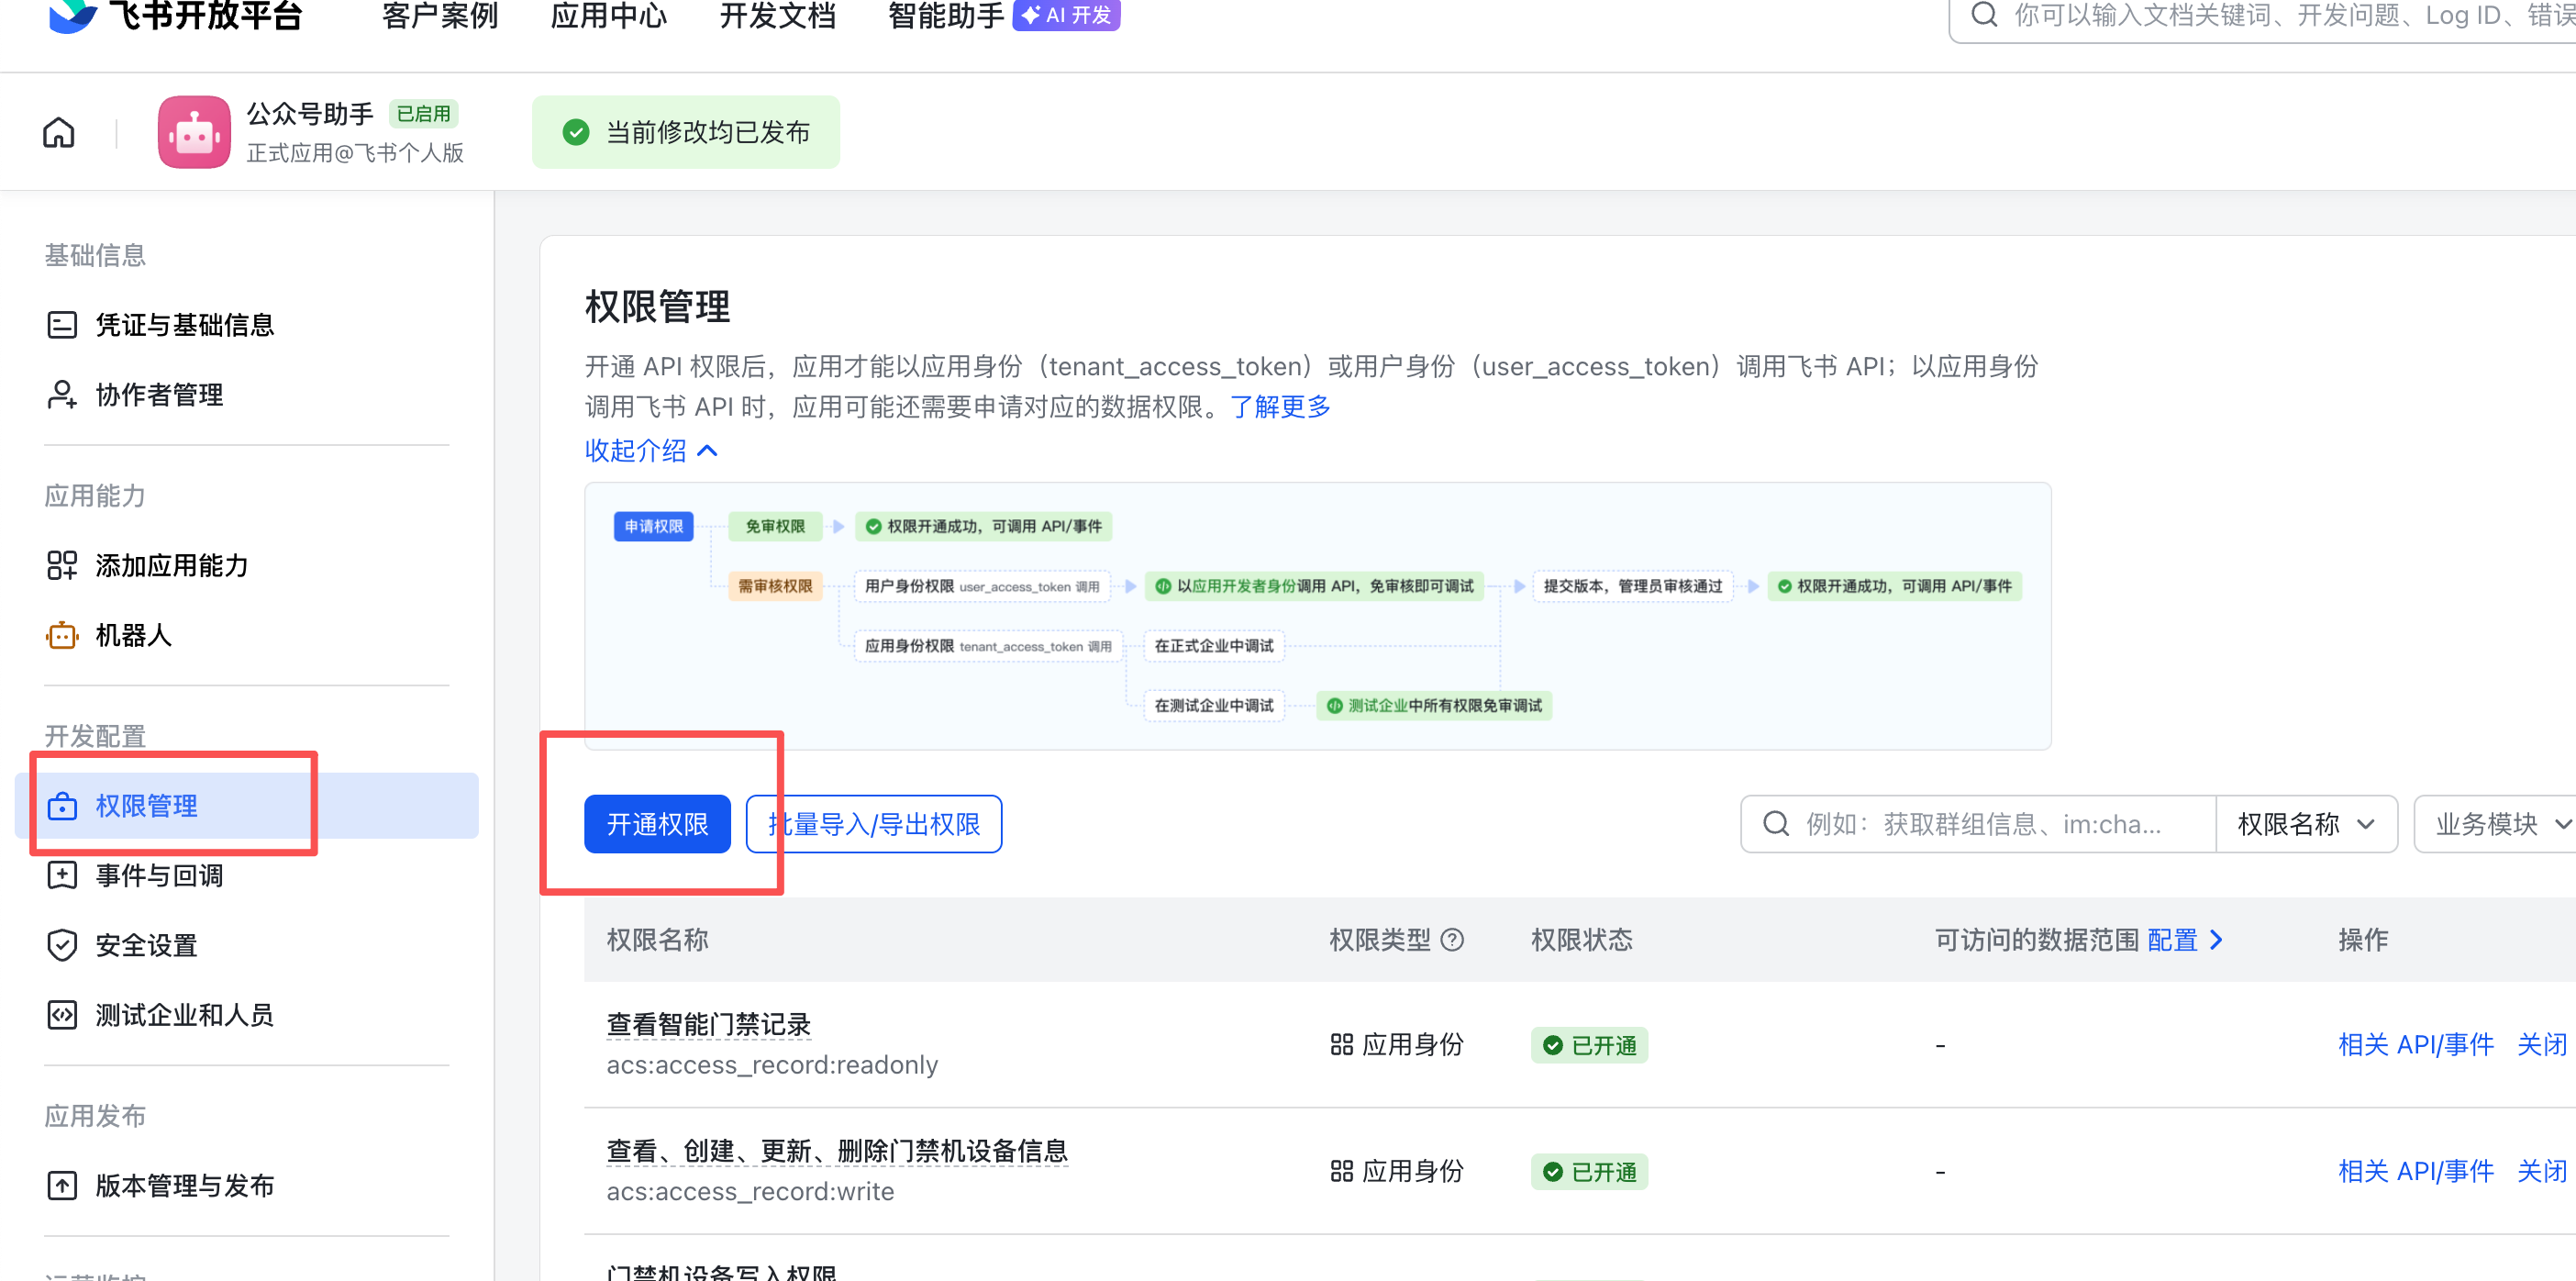Viewport: 2576px width, 1281px height.
Task: Click the home icon in header
Action: click(59, 132)
